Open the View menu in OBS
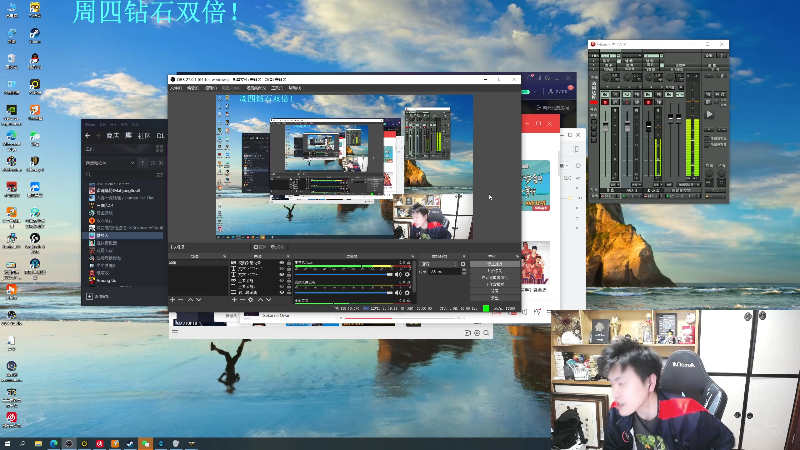This screenshot has width=800, height=450. tap(211, 88)
